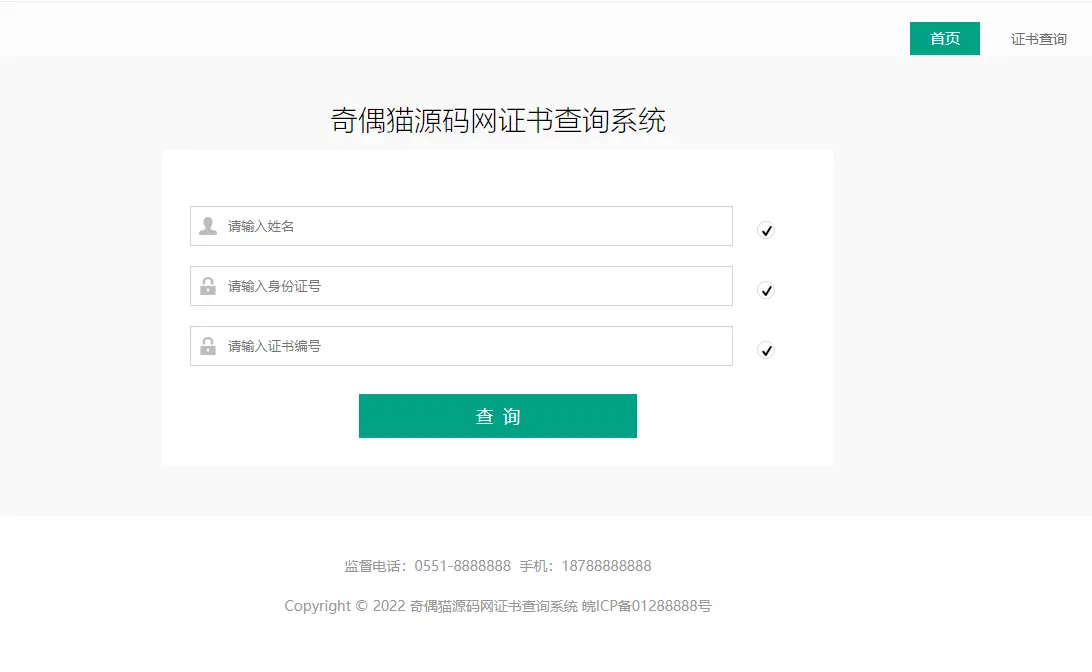
Task: Click the mobile number 18788888888 text
Action: coord(606,565)
